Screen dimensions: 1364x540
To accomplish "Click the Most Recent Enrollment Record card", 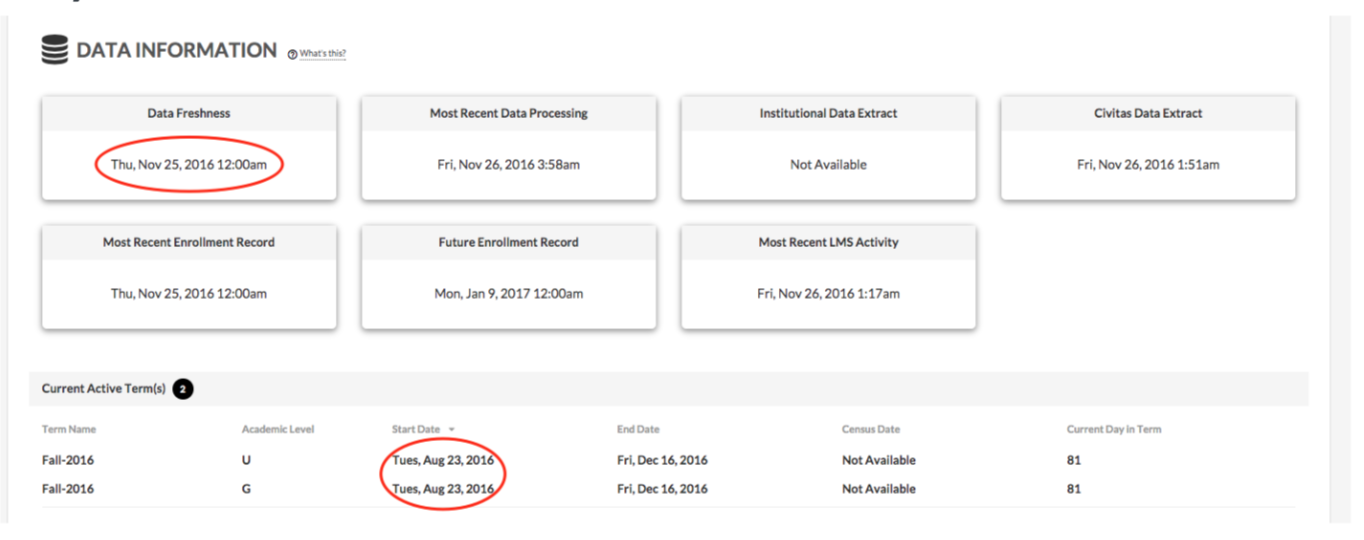I will pyautogui.click(x=189, y=277).
